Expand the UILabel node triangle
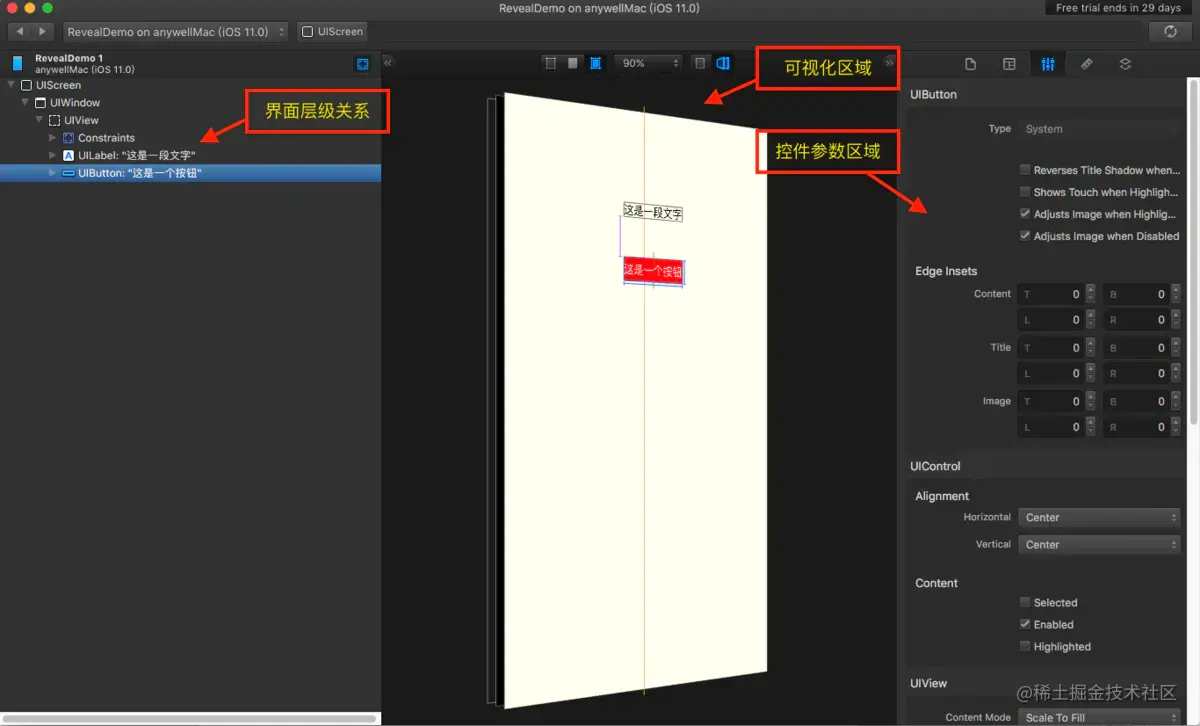 coord(53,156)
